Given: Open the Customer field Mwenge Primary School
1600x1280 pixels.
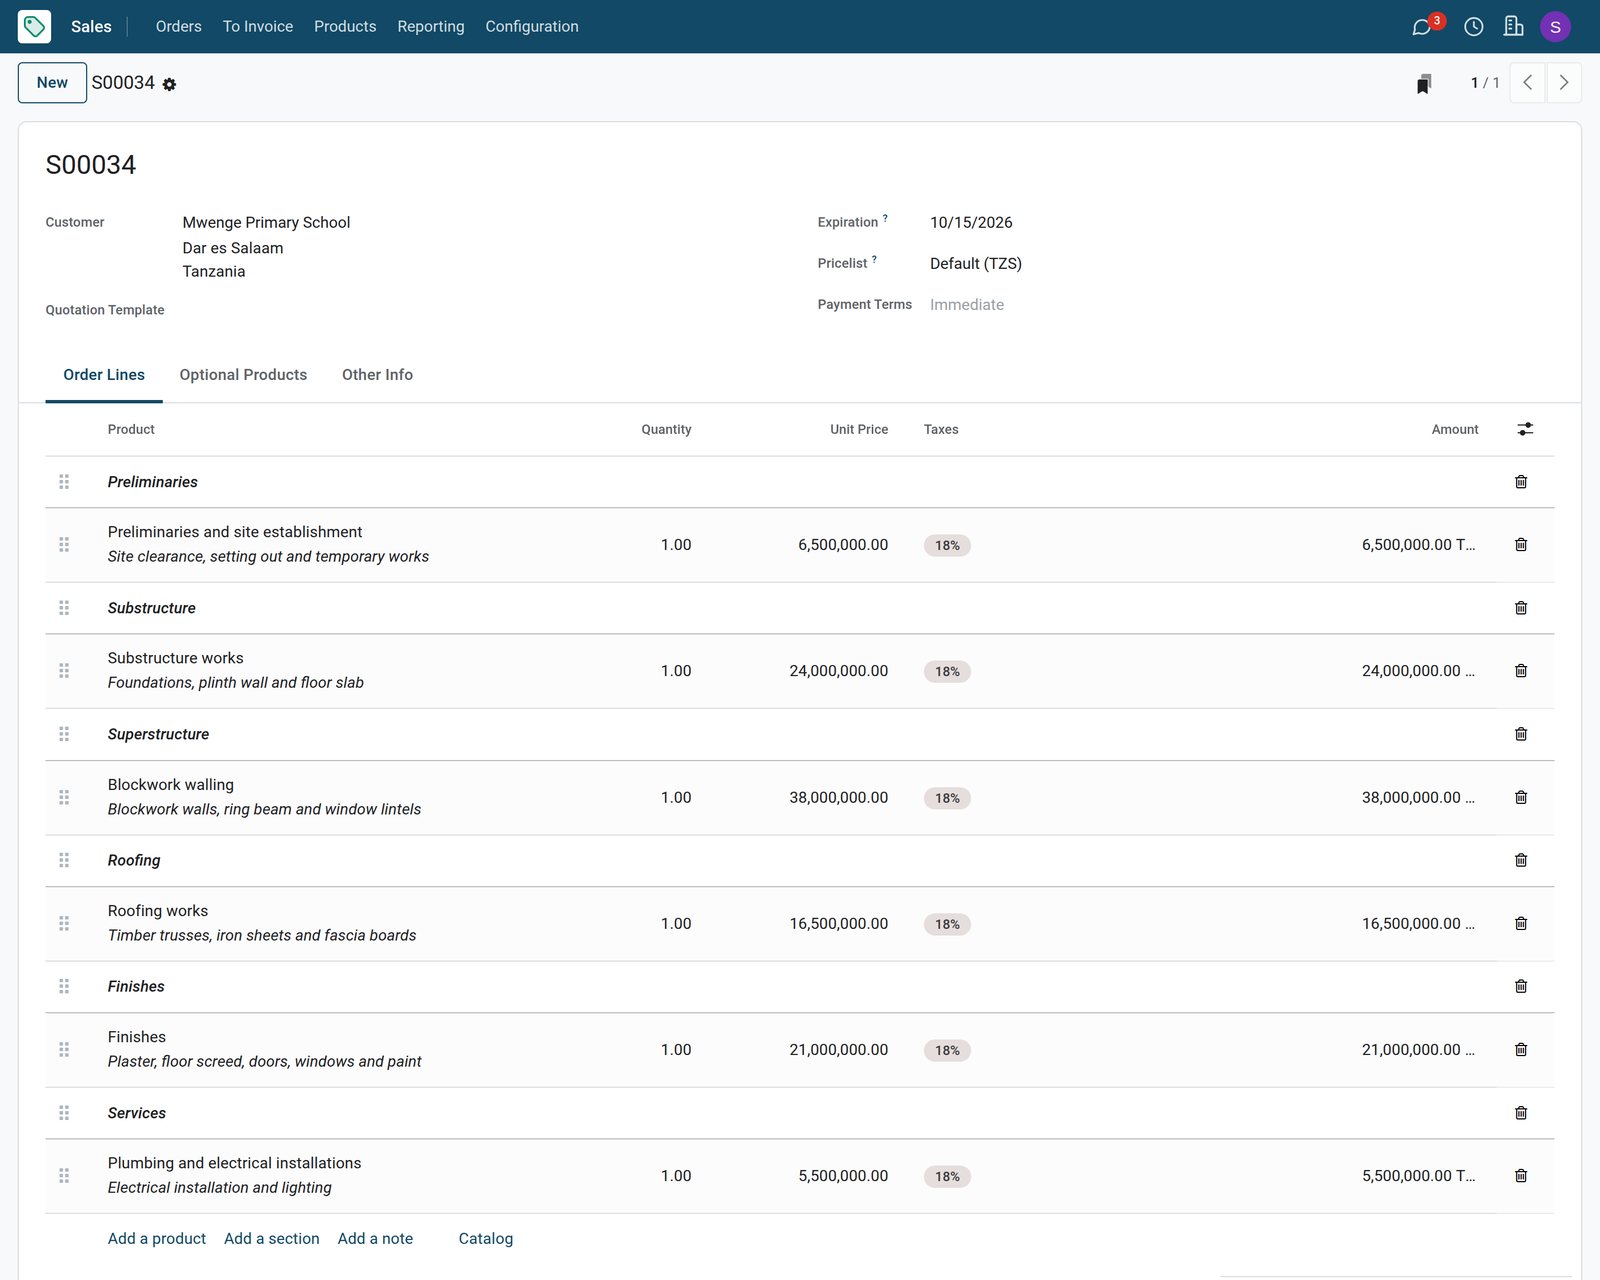Looking at the screenshot, I should tap(266, 223).
